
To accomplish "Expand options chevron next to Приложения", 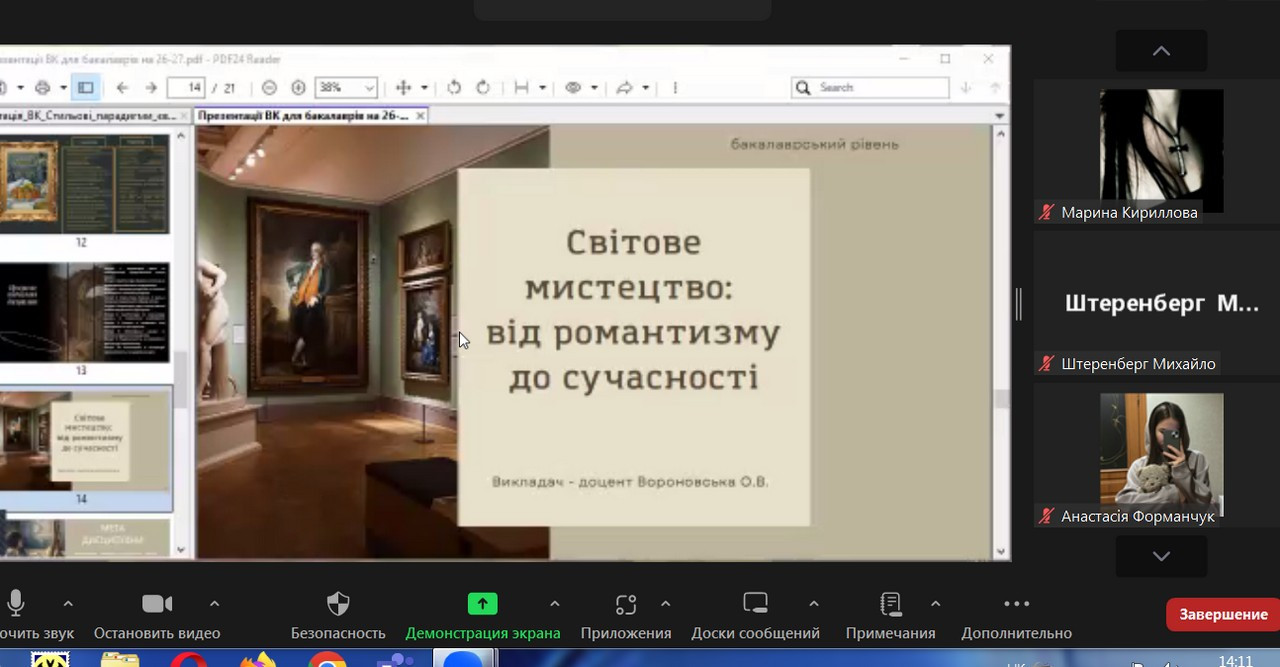I will point(666,604).
